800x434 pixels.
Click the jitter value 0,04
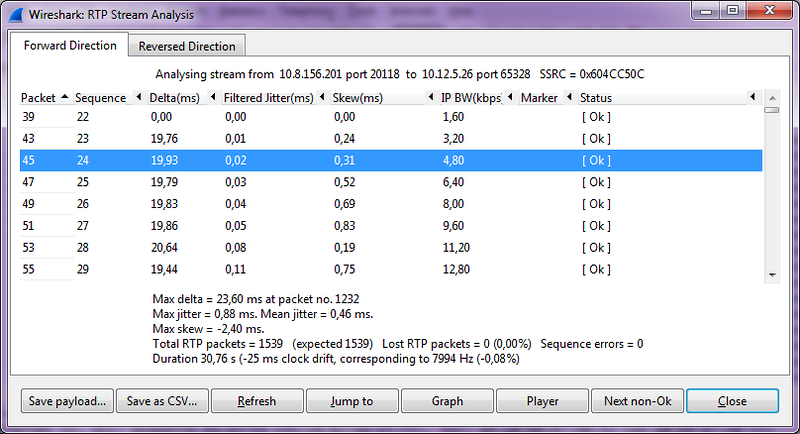[x=235, y=204]
